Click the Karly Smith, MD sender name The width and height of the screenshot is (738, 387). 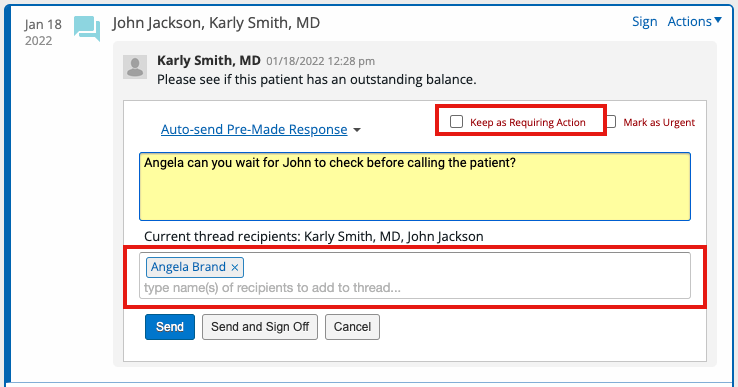click(209, 61)
